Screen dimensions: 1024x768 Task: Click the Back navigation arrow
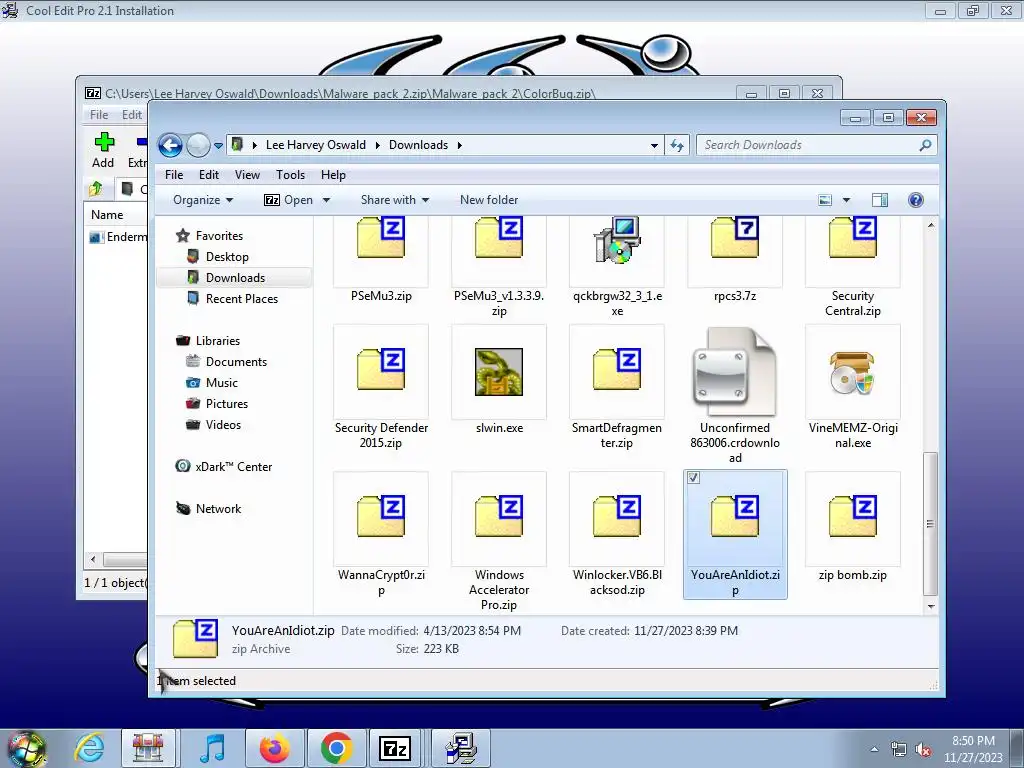[170, 145]
